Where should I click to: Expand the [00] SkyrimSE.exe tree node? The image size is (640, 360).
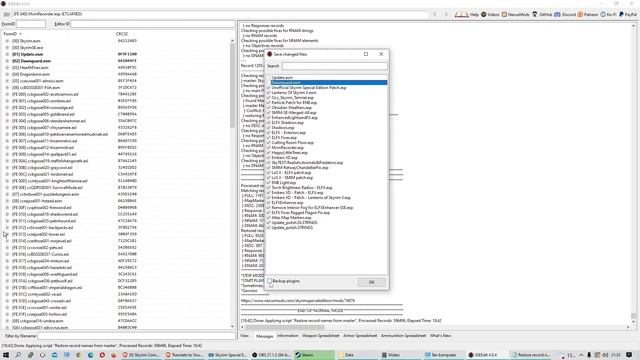pos(7,47)
